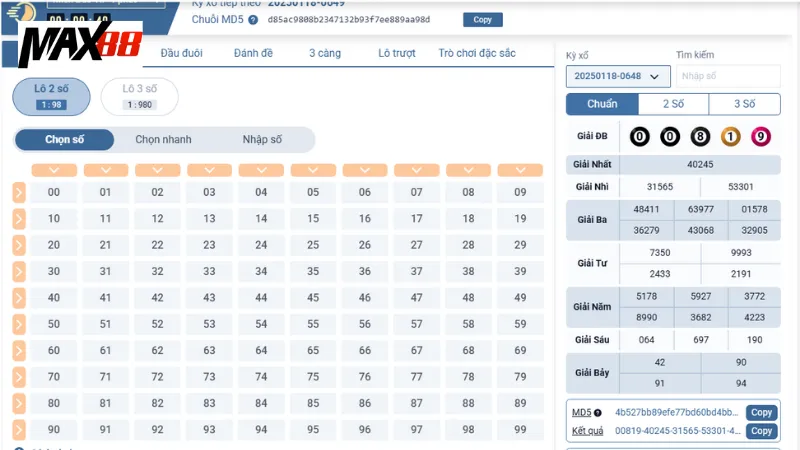Click the orange arrow beside row 90
Image resolution: width=800 pixels, height=450 pixels.
pyautogui.click(x=19, y=429)
